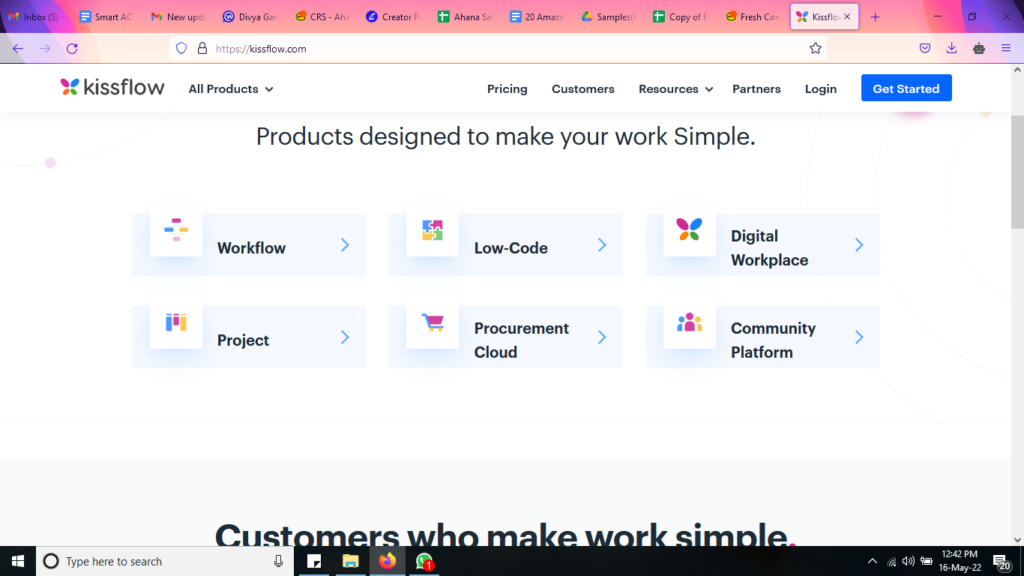Open the Pricing page
This screenshot has width=1024, height=576.
pyautogui.click(x=507, y=89)
